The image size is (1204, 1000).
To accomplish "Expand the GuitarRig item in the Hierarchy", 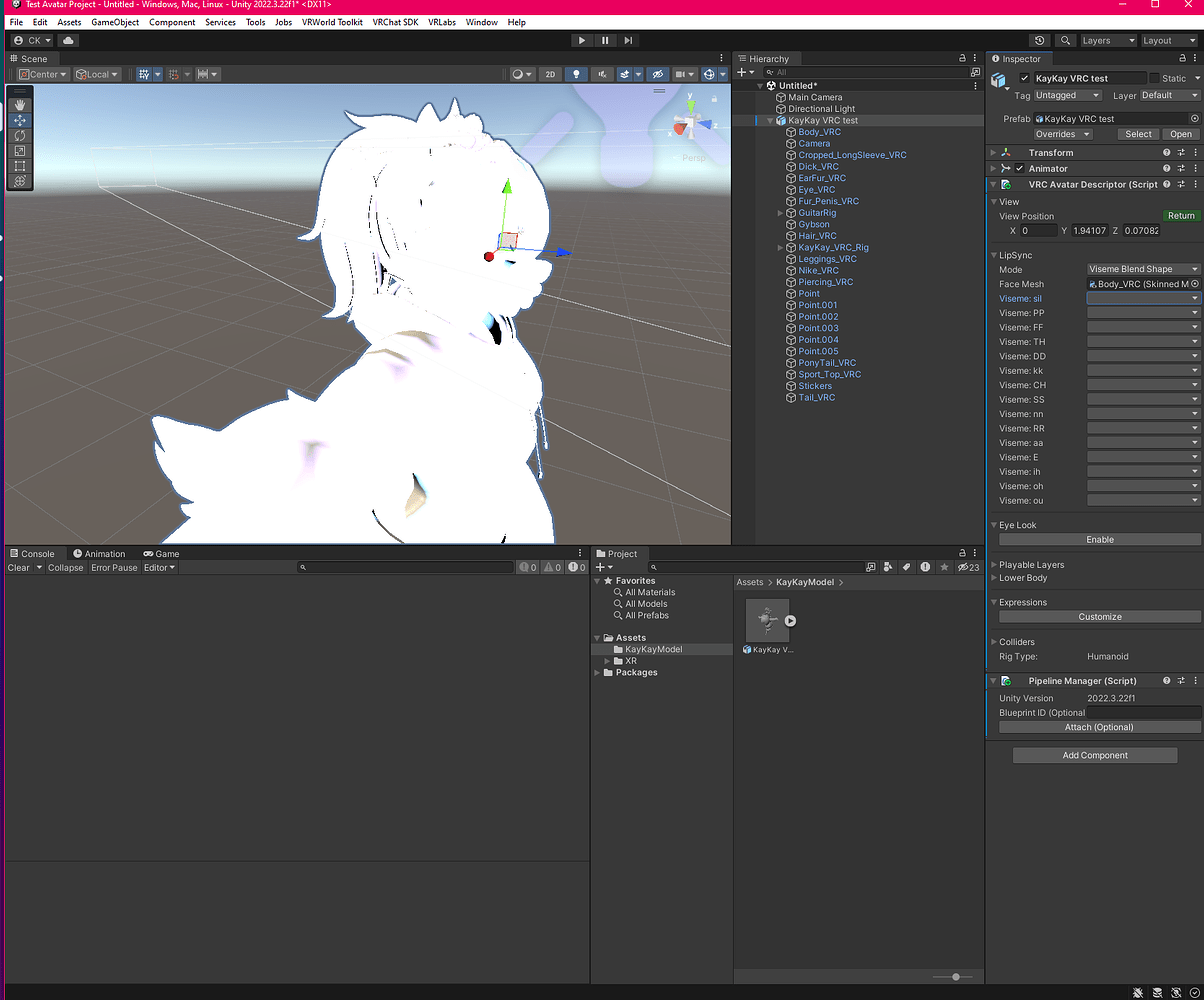I will 780,212.
